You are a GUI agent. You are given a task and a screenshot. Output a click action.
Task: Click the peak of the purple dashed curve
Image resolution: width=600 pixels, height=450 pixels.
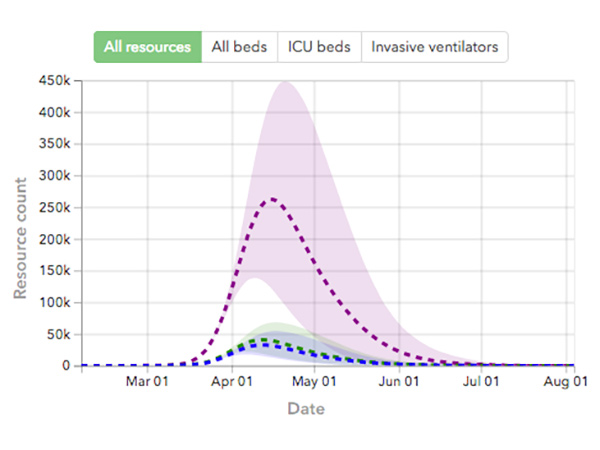click(x=272, y=199)
